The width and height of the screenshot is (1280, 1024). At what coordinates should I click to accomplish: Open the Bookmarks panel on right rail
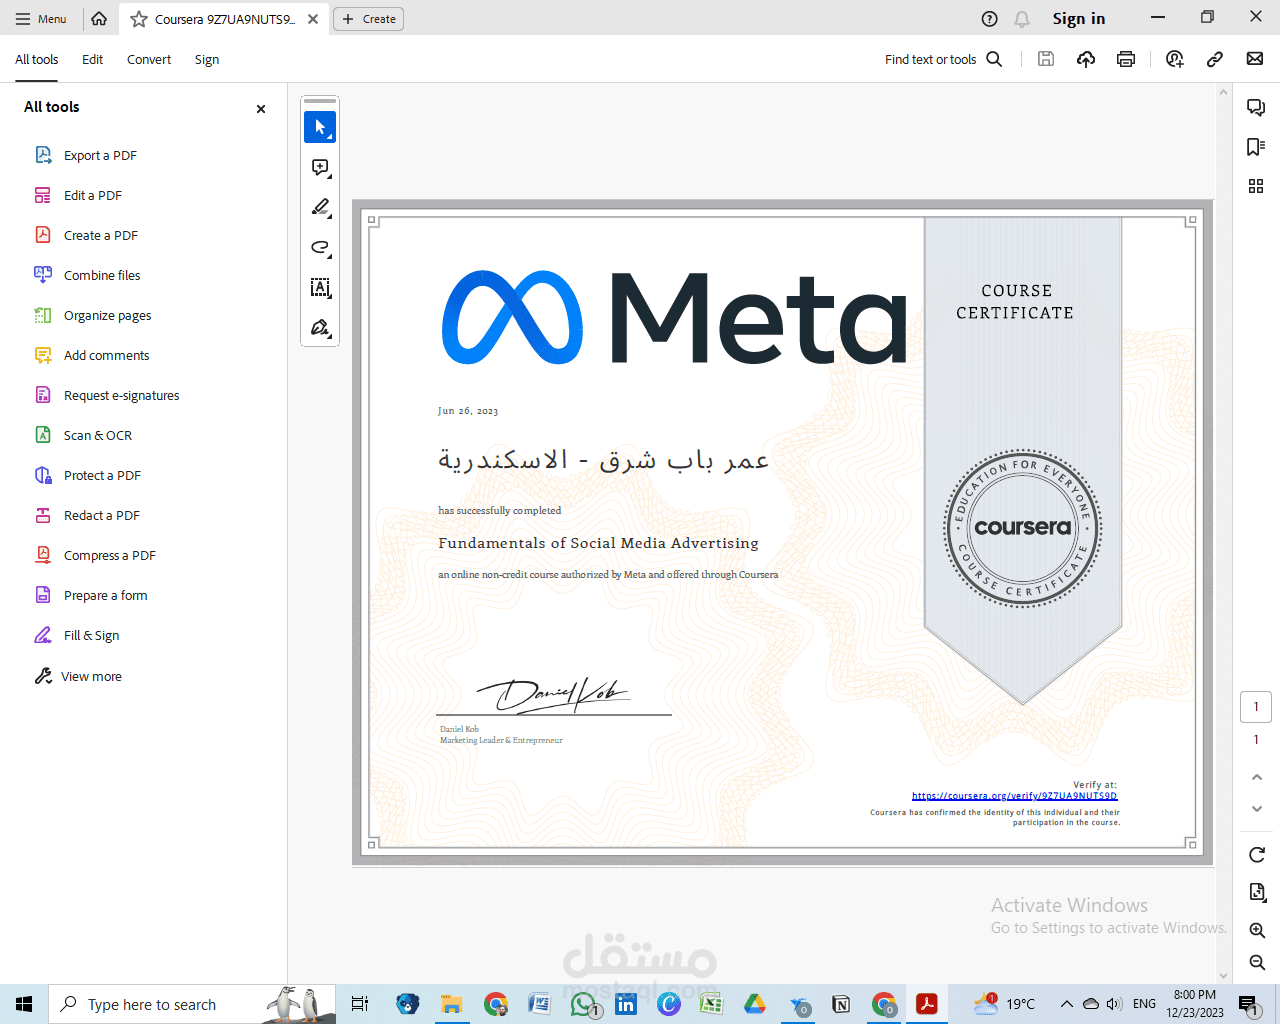(1256, 147)
